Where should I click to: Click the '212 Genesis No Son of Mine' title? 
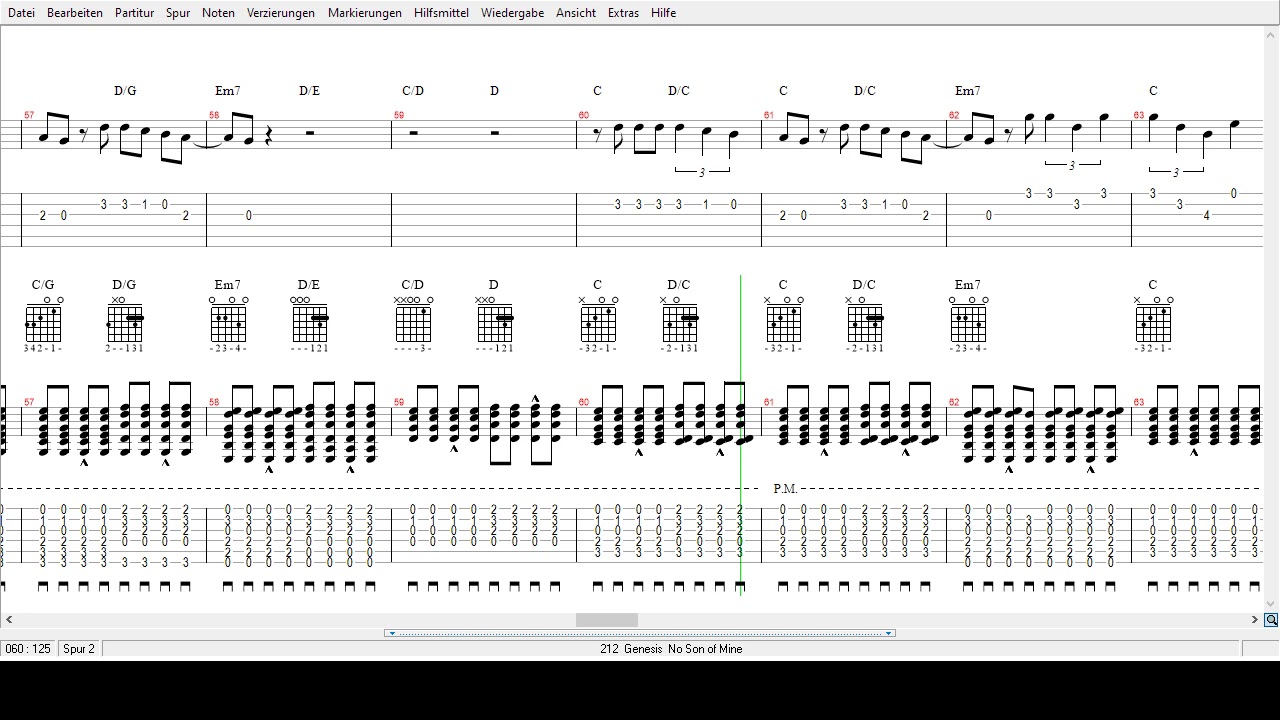click(671, 649)
